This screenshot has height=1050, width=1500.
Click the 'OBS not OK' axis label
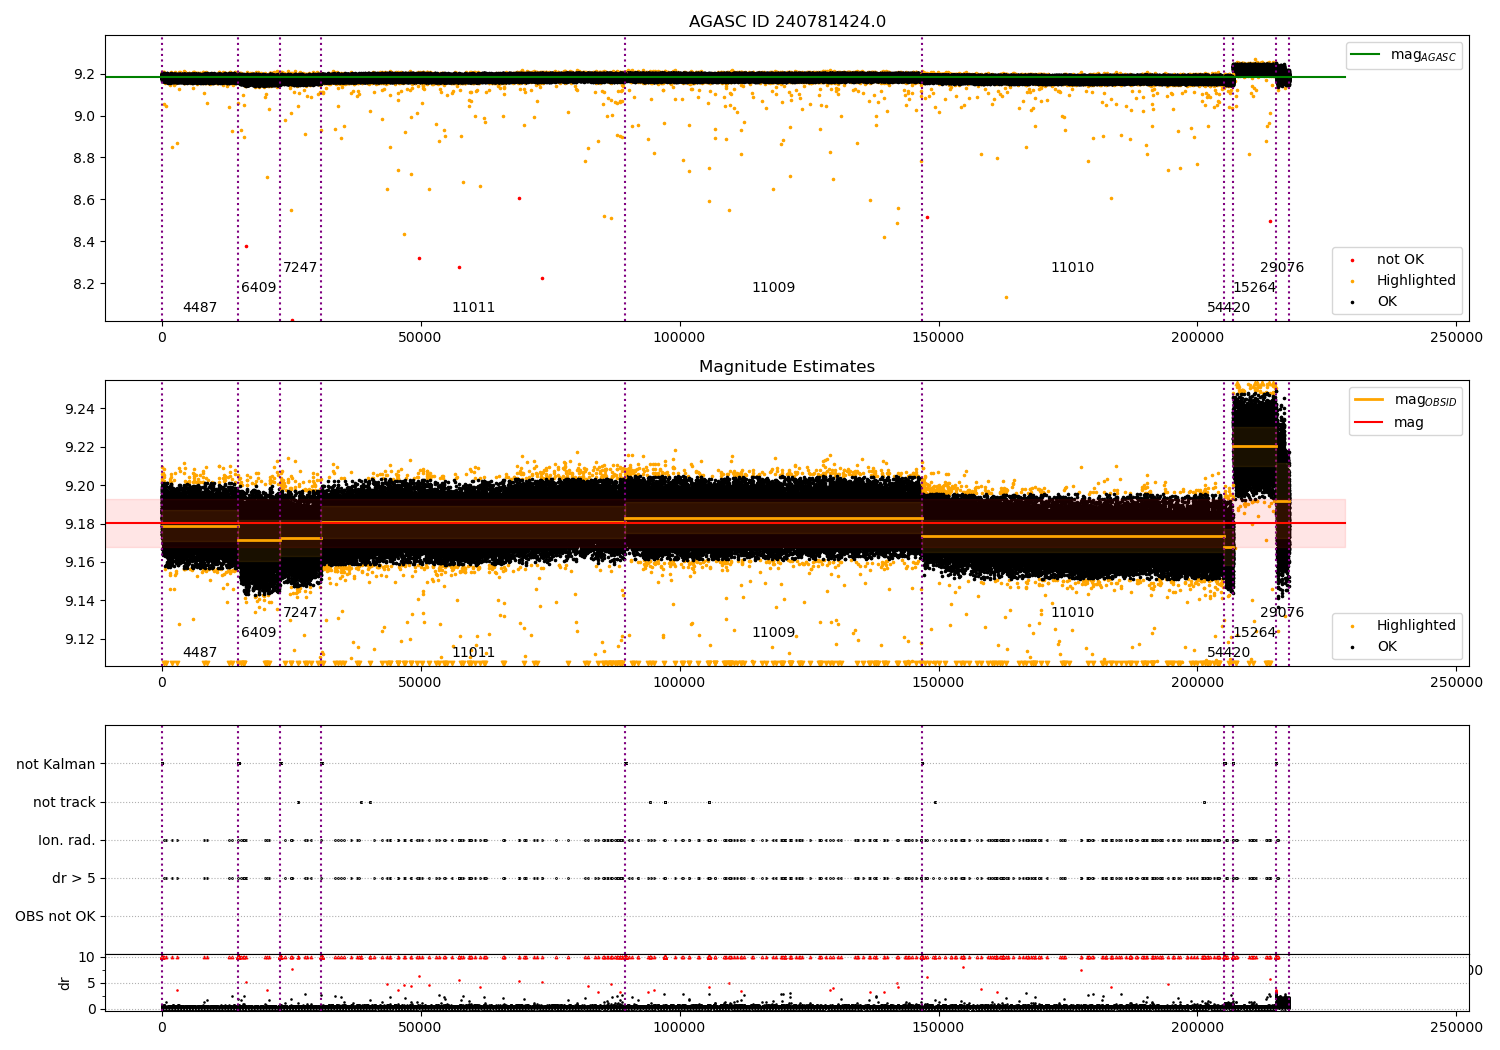(55, 917)
